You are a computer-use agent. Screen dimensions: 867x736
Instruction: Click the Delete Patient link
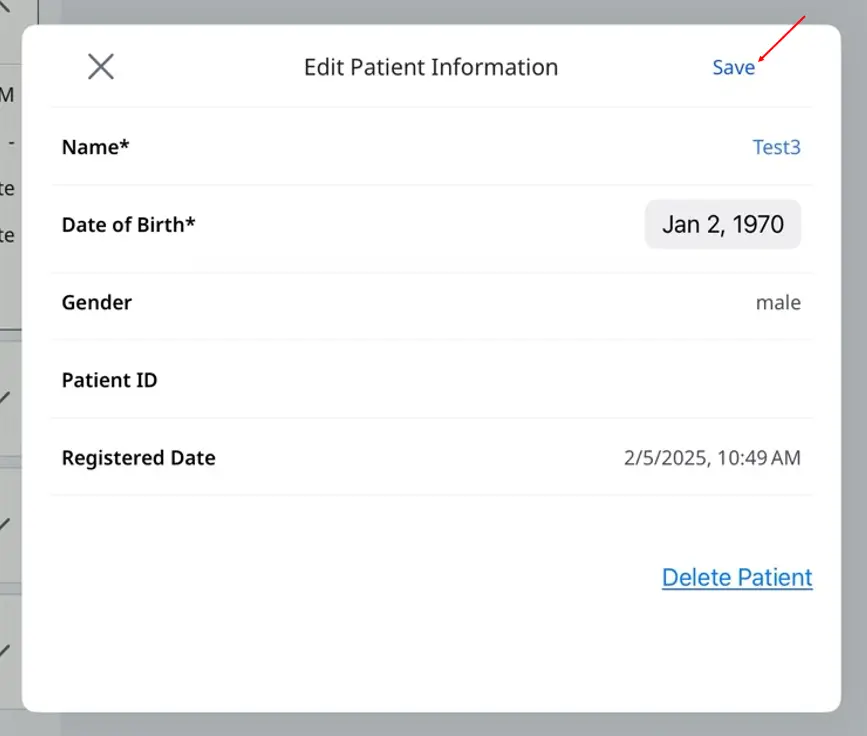click(x=737, y=578)
